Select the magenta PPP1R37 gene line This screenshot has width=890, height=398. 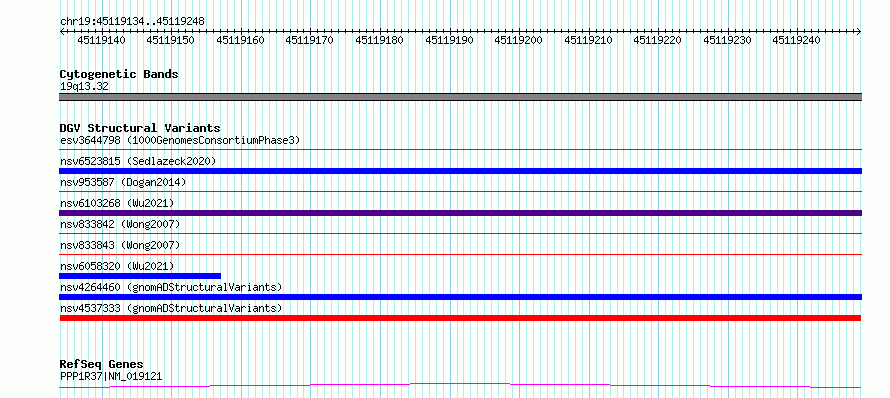pyautogui.click(x=460, y=386)
